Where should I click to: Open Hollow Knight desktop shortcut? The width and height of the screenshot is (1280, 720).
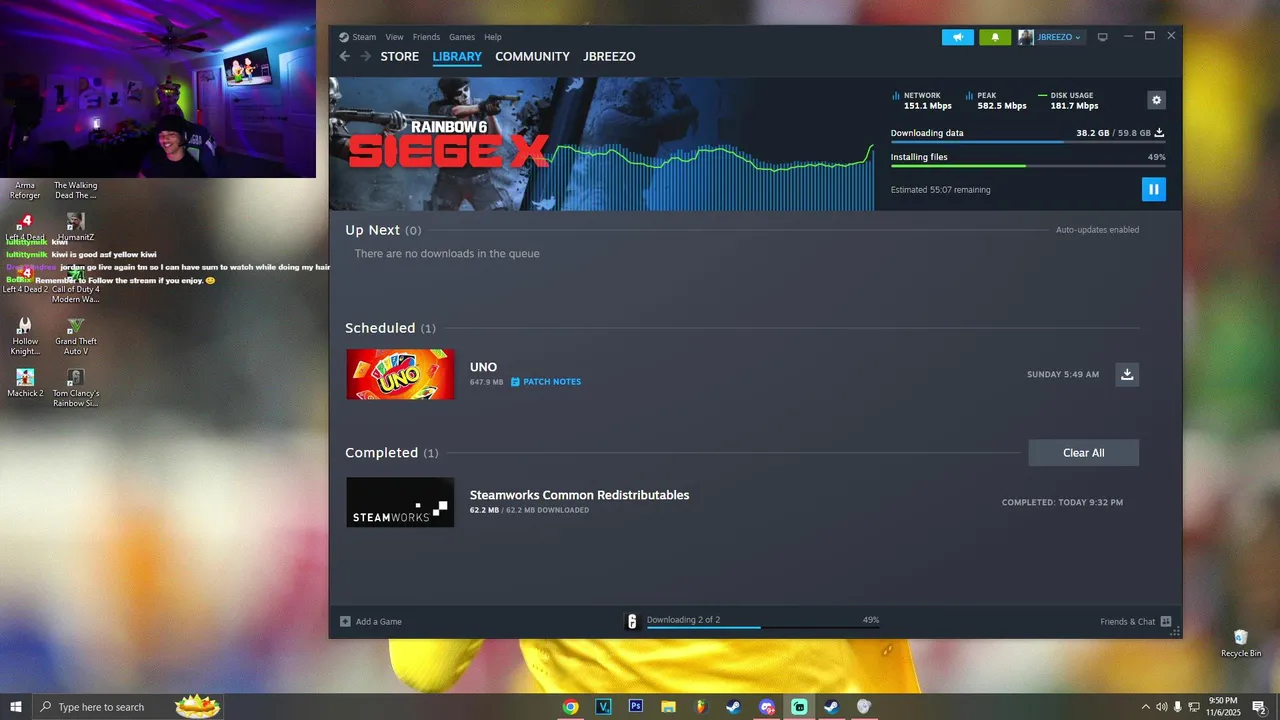point(25,335)
